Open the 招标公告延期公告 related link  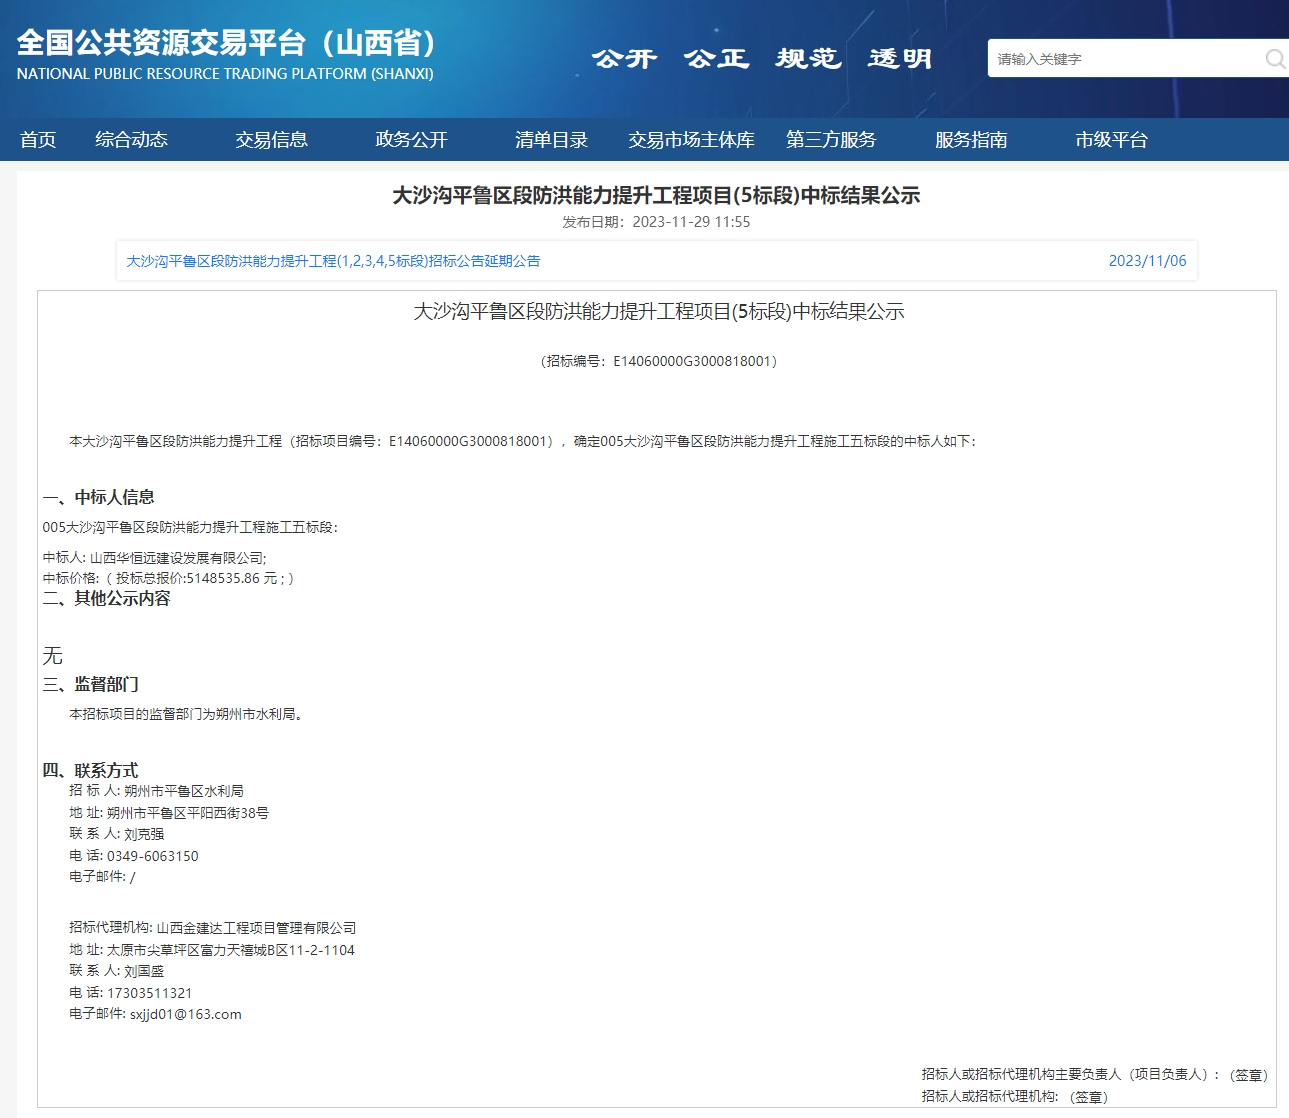(x=333, y=261)
